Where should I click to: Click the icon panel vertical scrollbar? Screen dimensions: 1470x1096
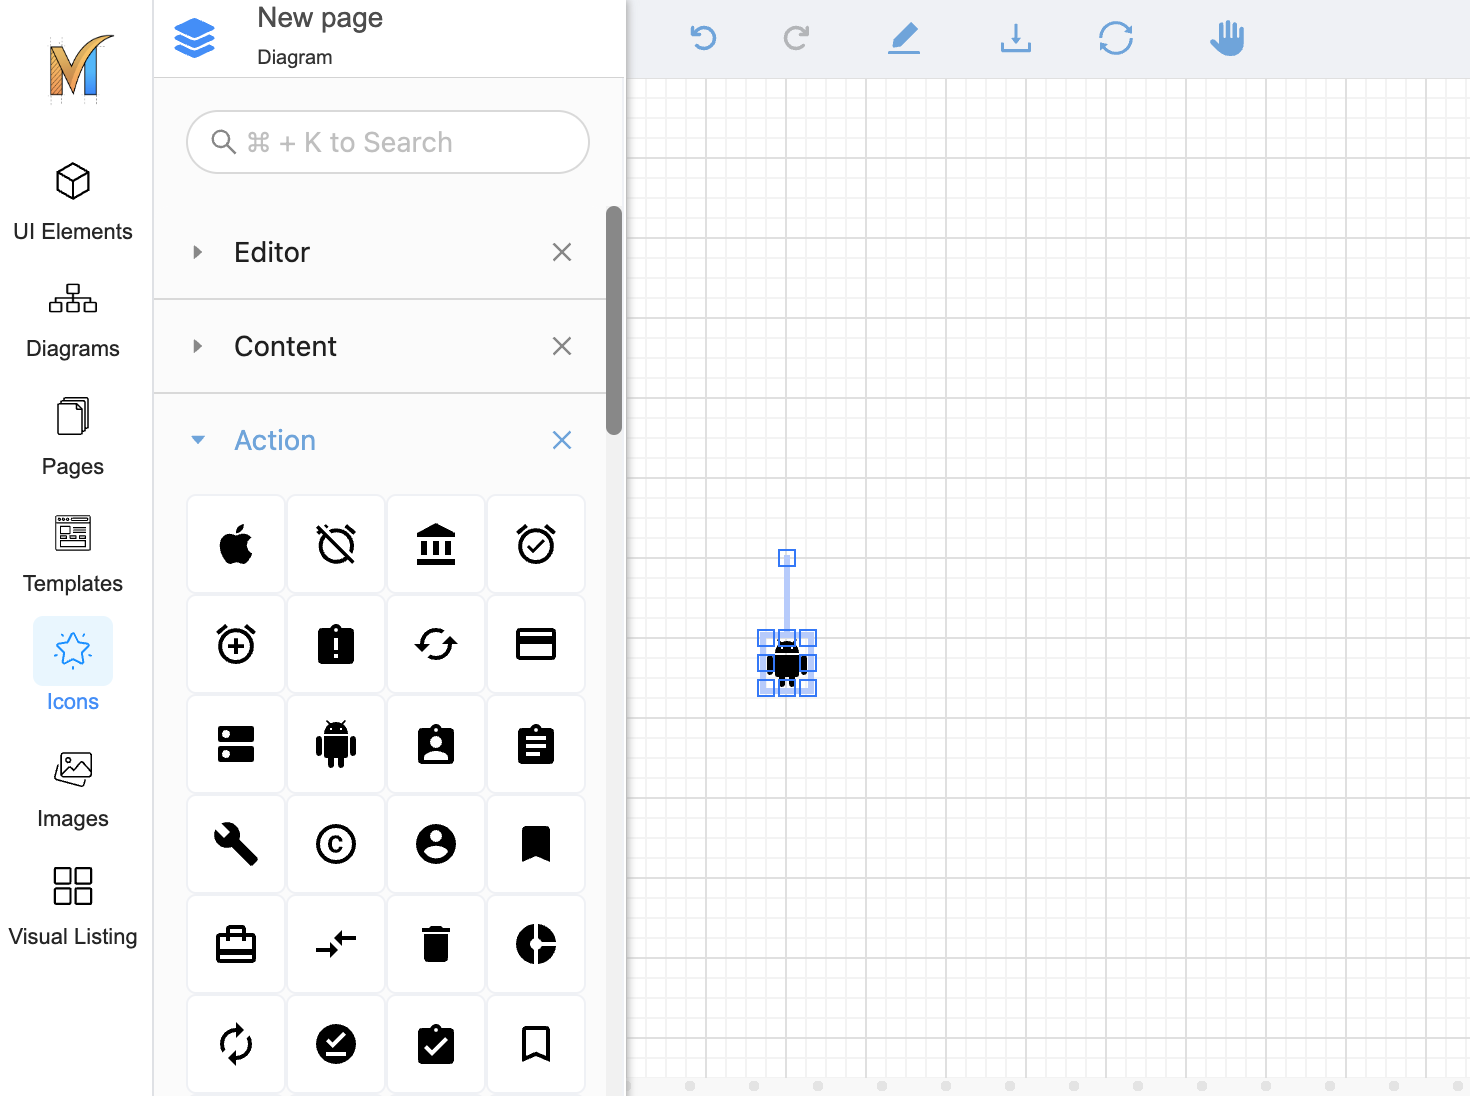click(614, 320)
